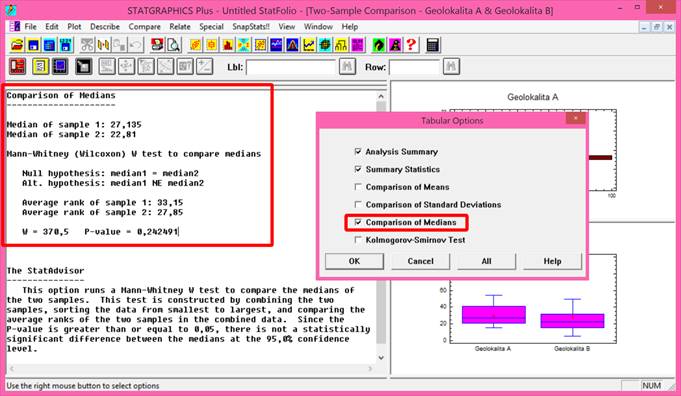Open the print preview magnifier icon
Image resolution: width=681 pixels, height=396 pixels.
pyautogui.click(x=173, y=45)
